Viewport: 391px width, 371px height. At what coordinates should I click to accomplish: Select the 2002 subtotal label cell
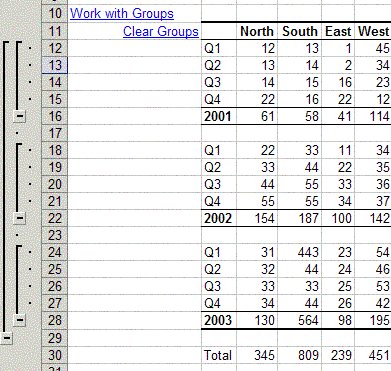click(x=219, y=218)
